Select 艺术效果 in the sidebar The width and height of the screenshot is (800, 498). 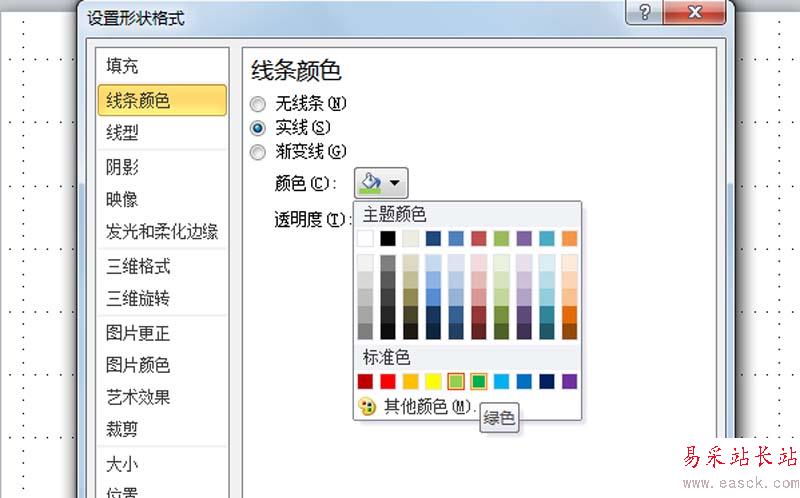click(x=162, y=397)
